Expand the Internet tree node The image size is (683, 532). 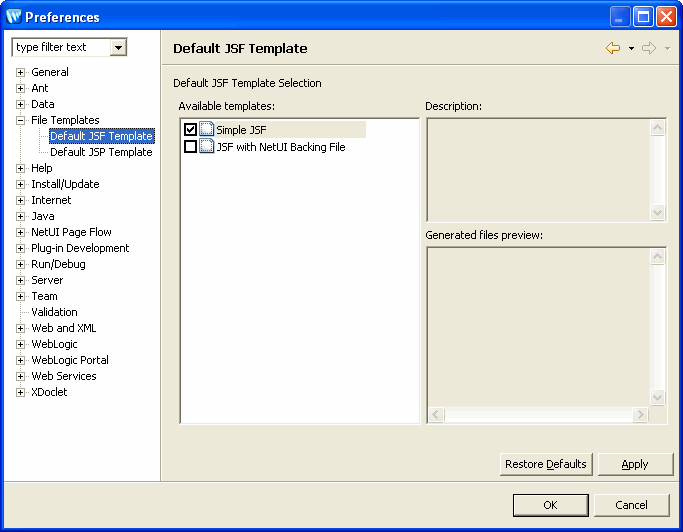coord(20,200)
